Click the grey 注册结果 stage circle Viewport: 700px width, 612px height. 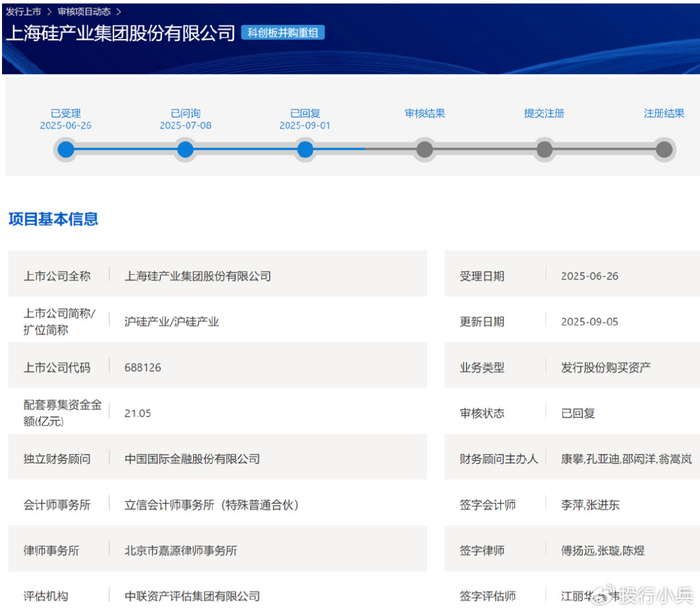point(664,150)
